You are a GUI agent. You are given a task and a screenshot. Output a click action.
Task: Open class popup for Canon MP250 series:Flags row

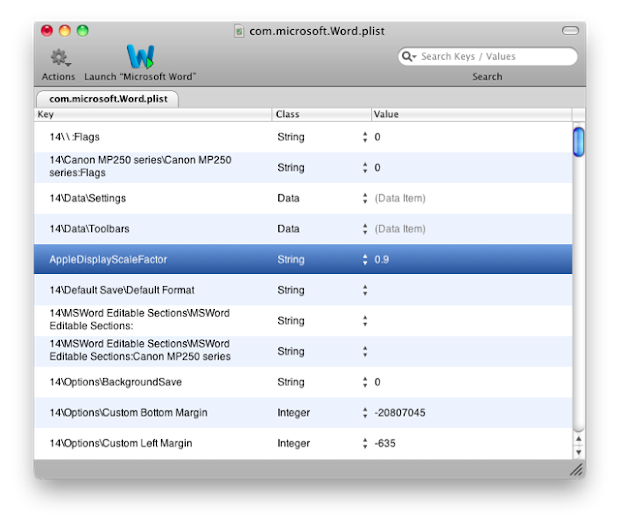click(x=365, y=168)
